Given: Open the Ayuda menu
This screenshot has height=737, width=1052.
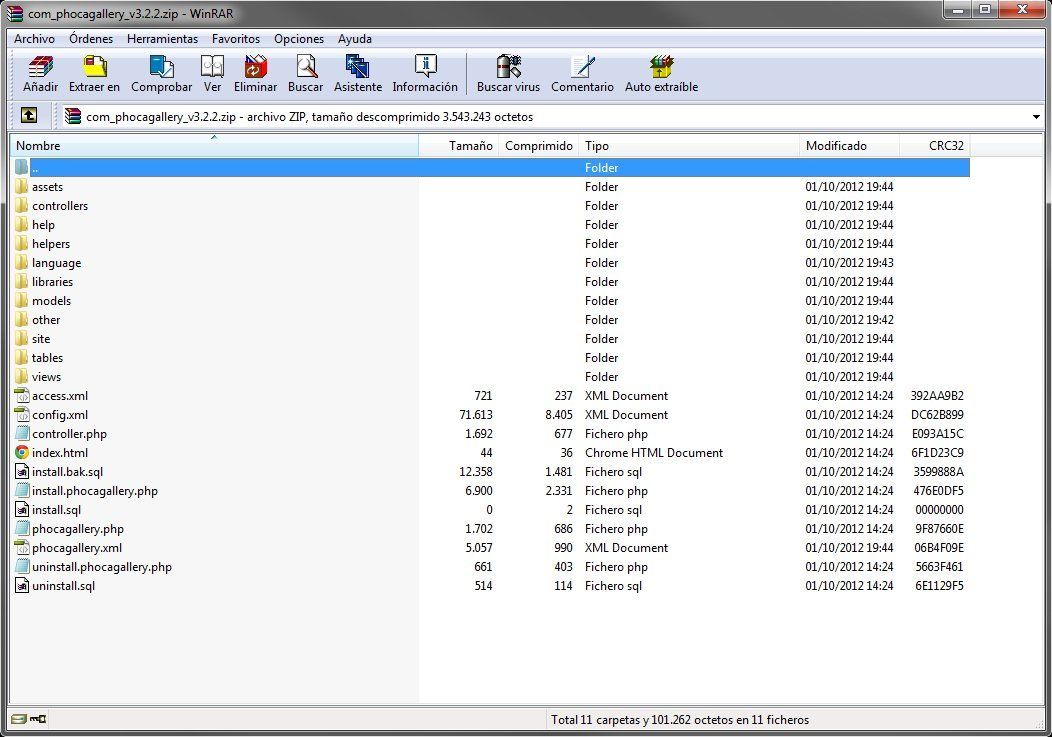Looking at the screenshot, I should pos(354,39).
